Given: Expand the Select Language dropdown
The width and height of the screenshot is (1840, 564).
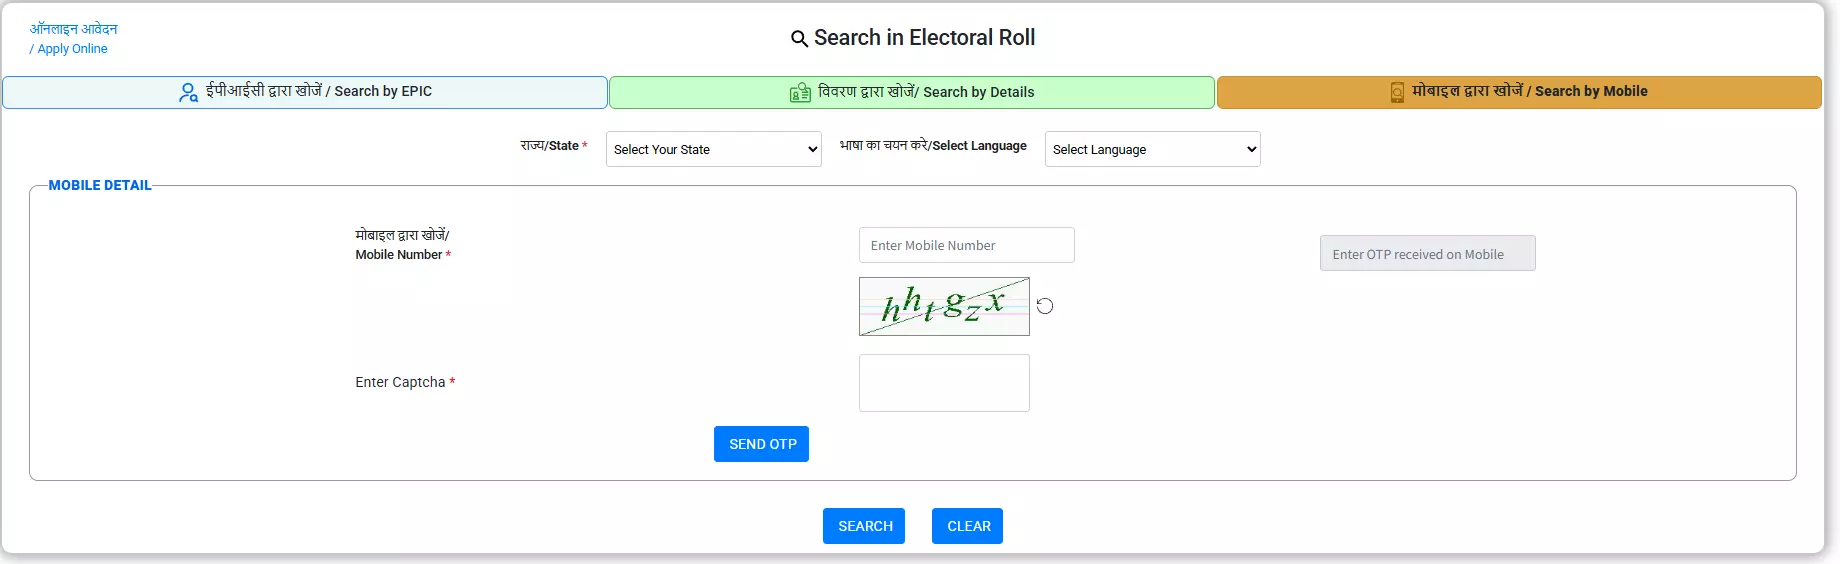Looking at the screenshot, I should tap(1152, 149).
